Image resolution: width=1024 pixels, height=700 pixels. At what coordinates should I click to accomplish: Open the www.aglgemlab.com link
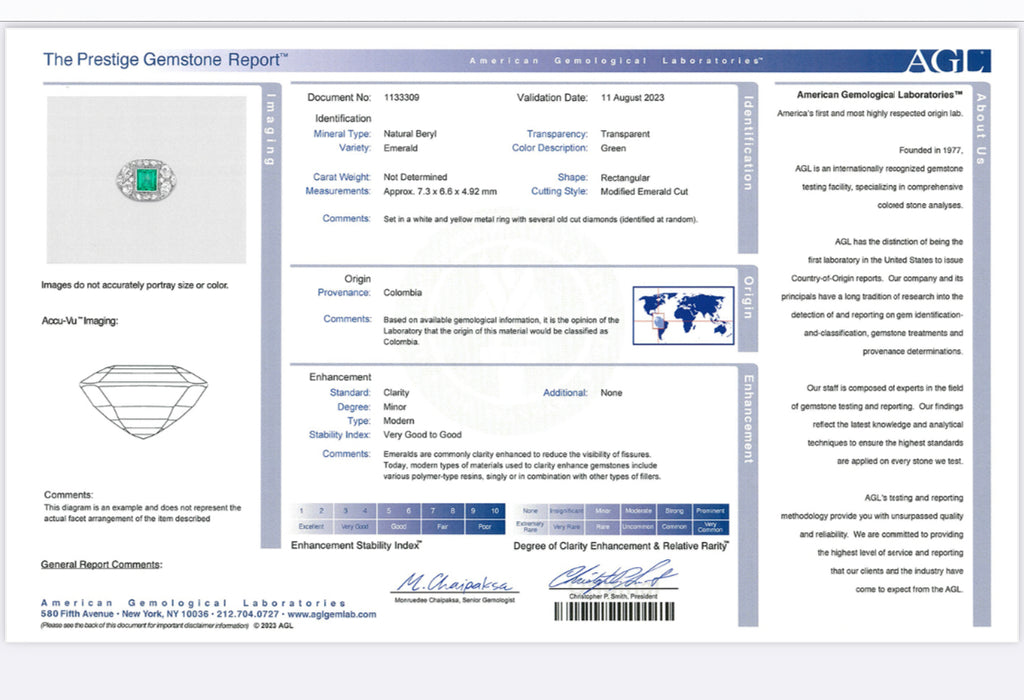(x=332, y=615)
